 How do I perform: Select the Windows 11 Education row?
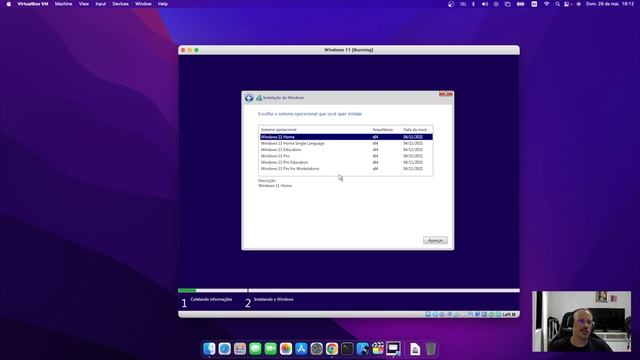coord(346,150)
